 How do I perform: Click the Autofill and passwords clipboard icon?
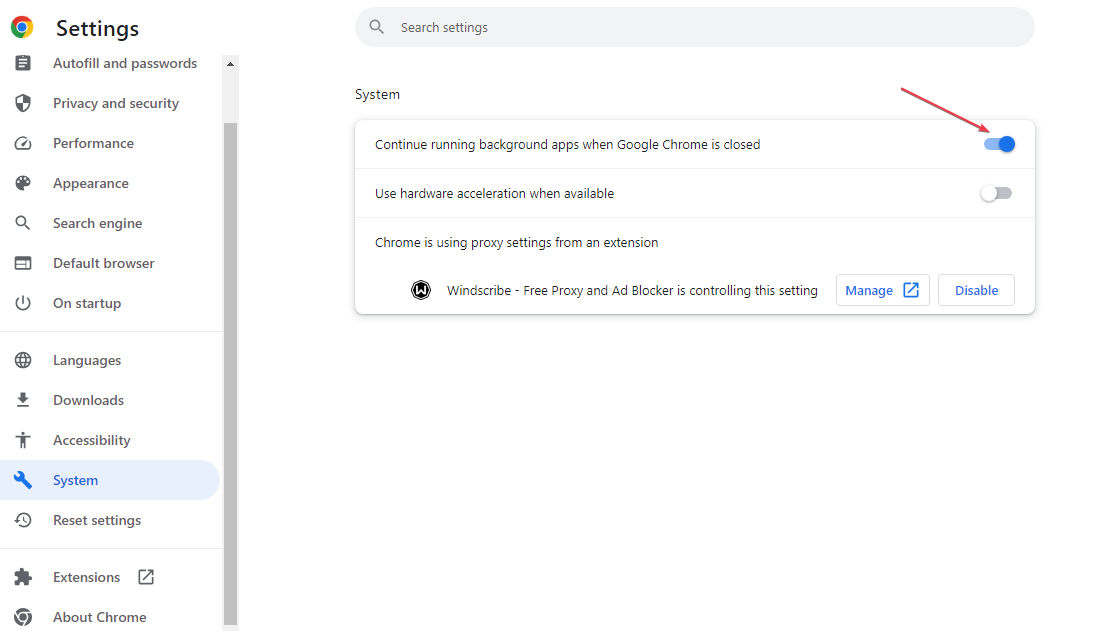point(23,63)
